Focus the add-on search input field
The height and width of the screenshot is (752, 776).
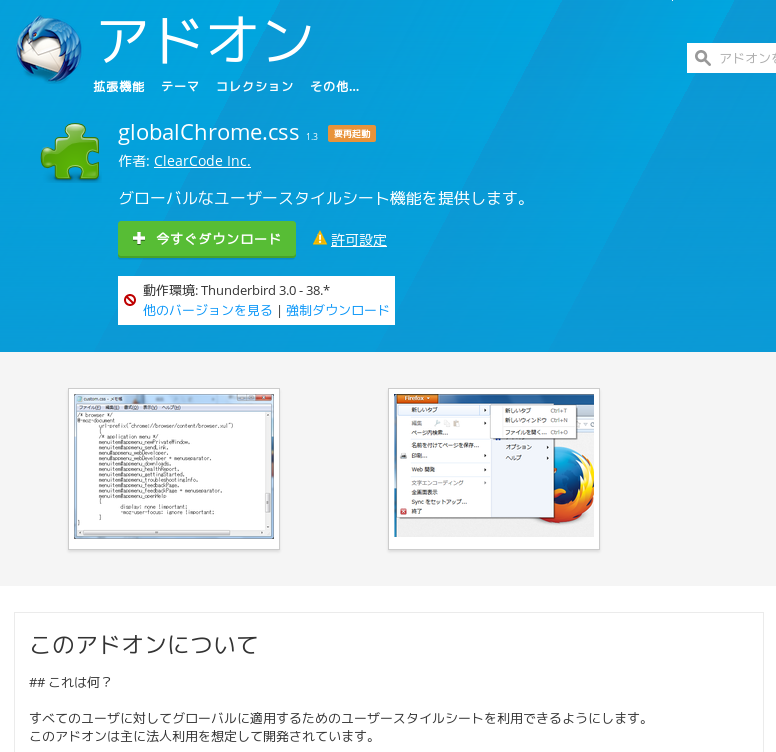[731, 58]
